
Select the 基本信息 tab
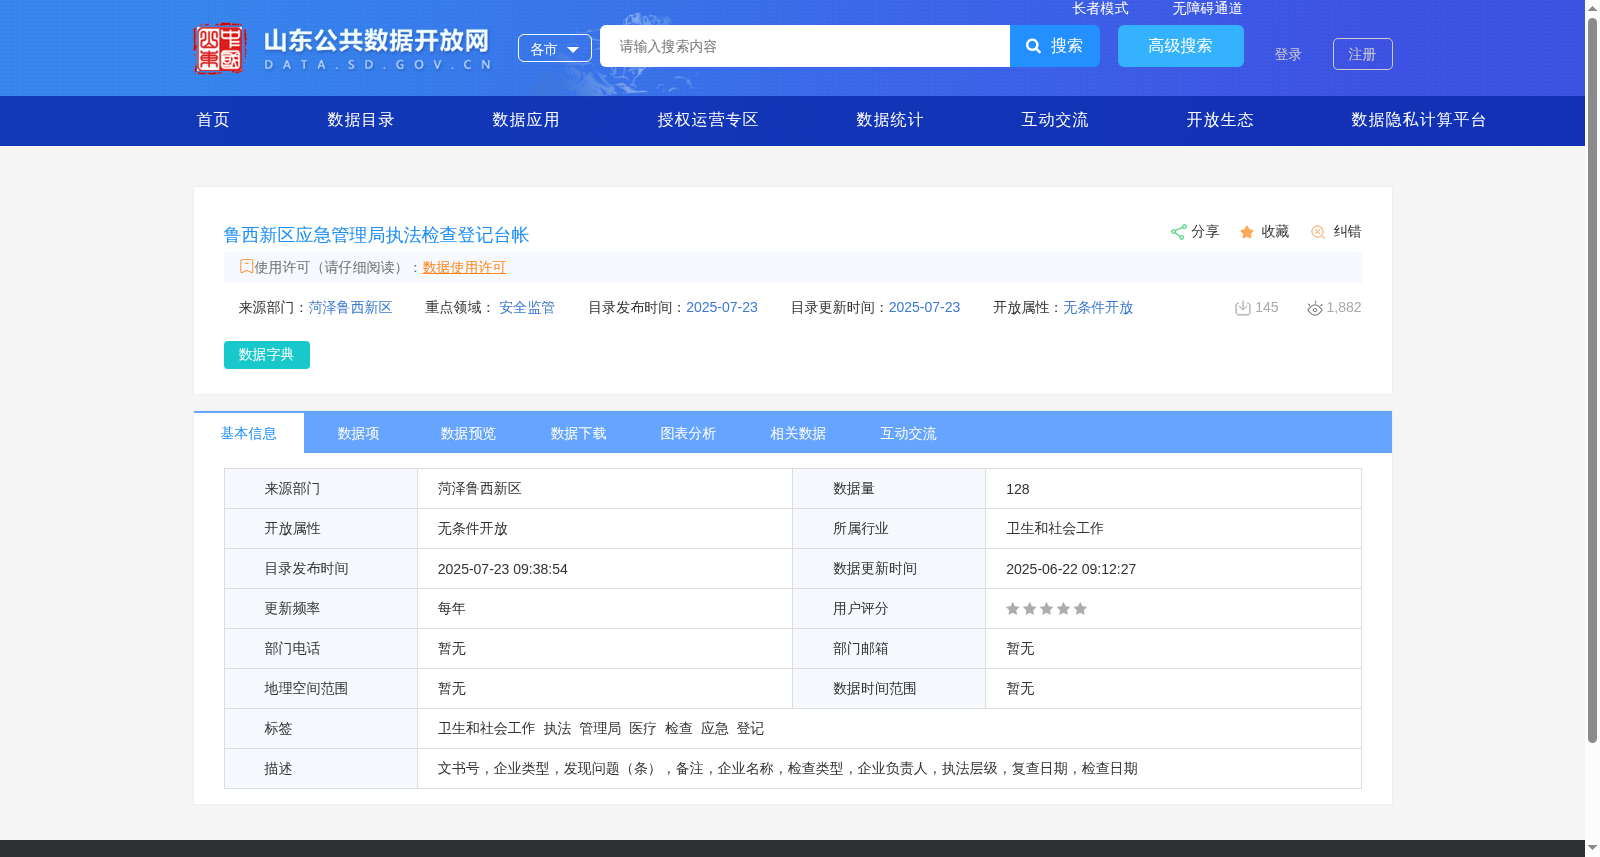pyautogui.click(x=249, y=433)
